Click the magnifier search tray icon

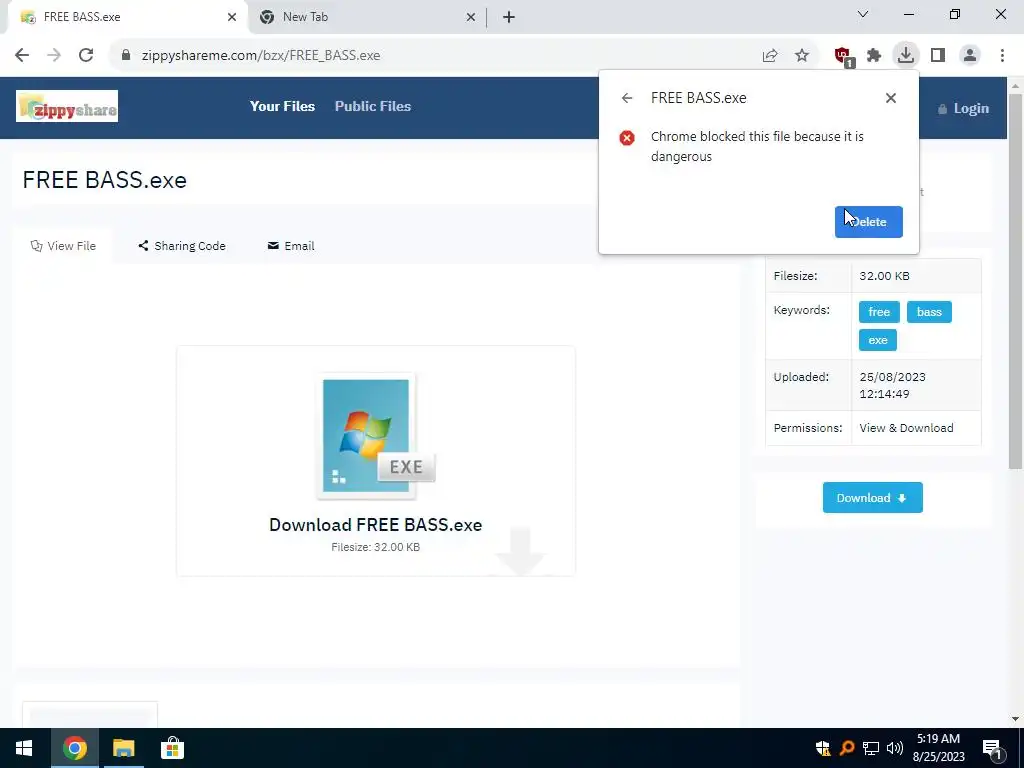tap(847, 748)
